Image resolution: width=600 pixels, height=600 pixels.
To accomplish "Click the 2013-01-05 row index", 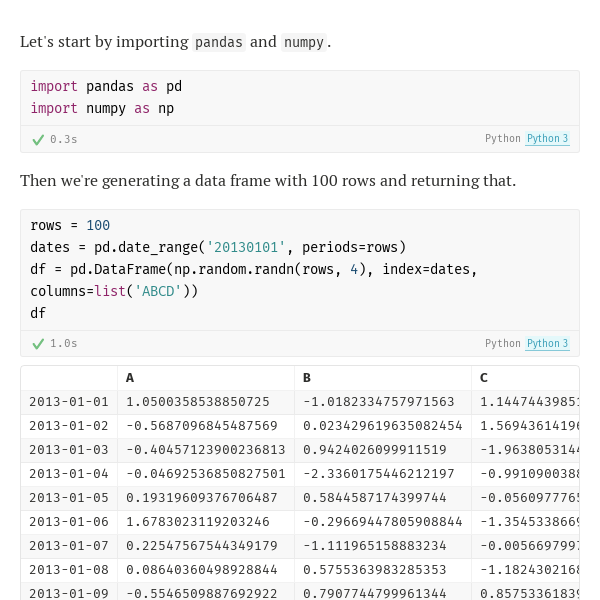I will click(x=69, y=498).
